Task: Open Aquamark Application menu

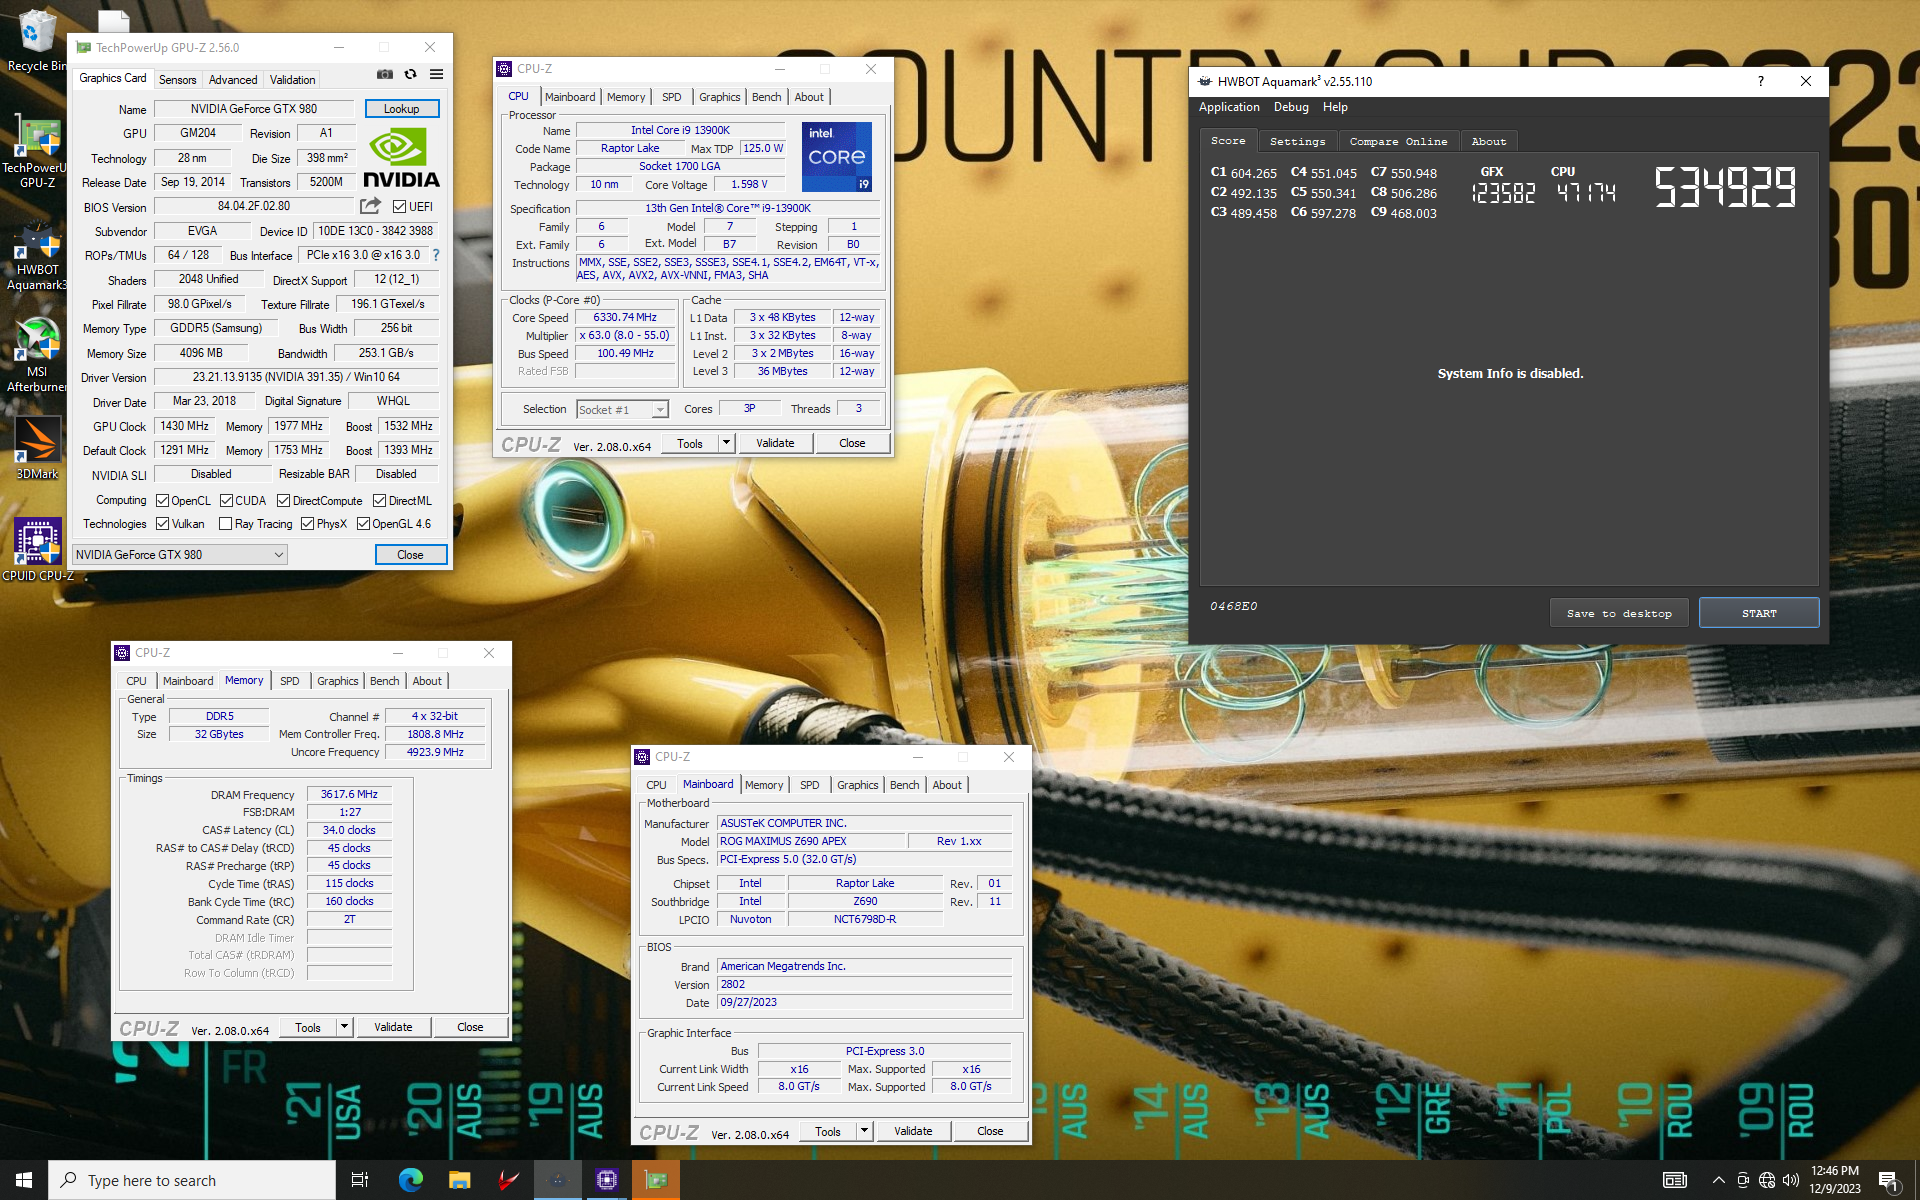Action: coord(1229,107)
